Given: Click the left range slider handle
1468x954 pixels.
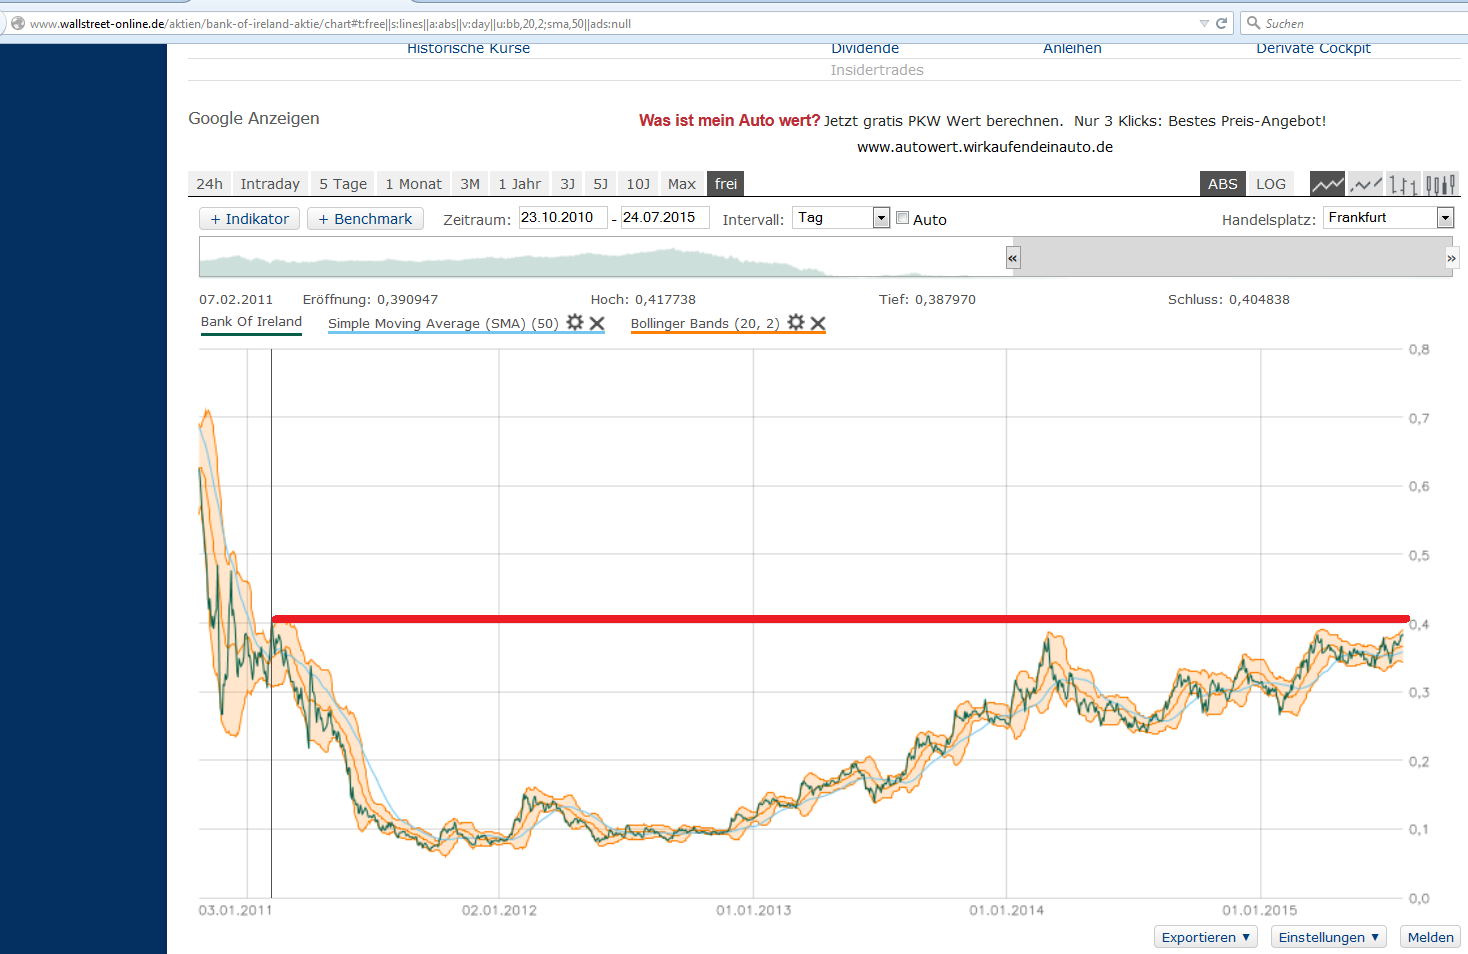Looking at the screenshot, I should click(1012, 258).
